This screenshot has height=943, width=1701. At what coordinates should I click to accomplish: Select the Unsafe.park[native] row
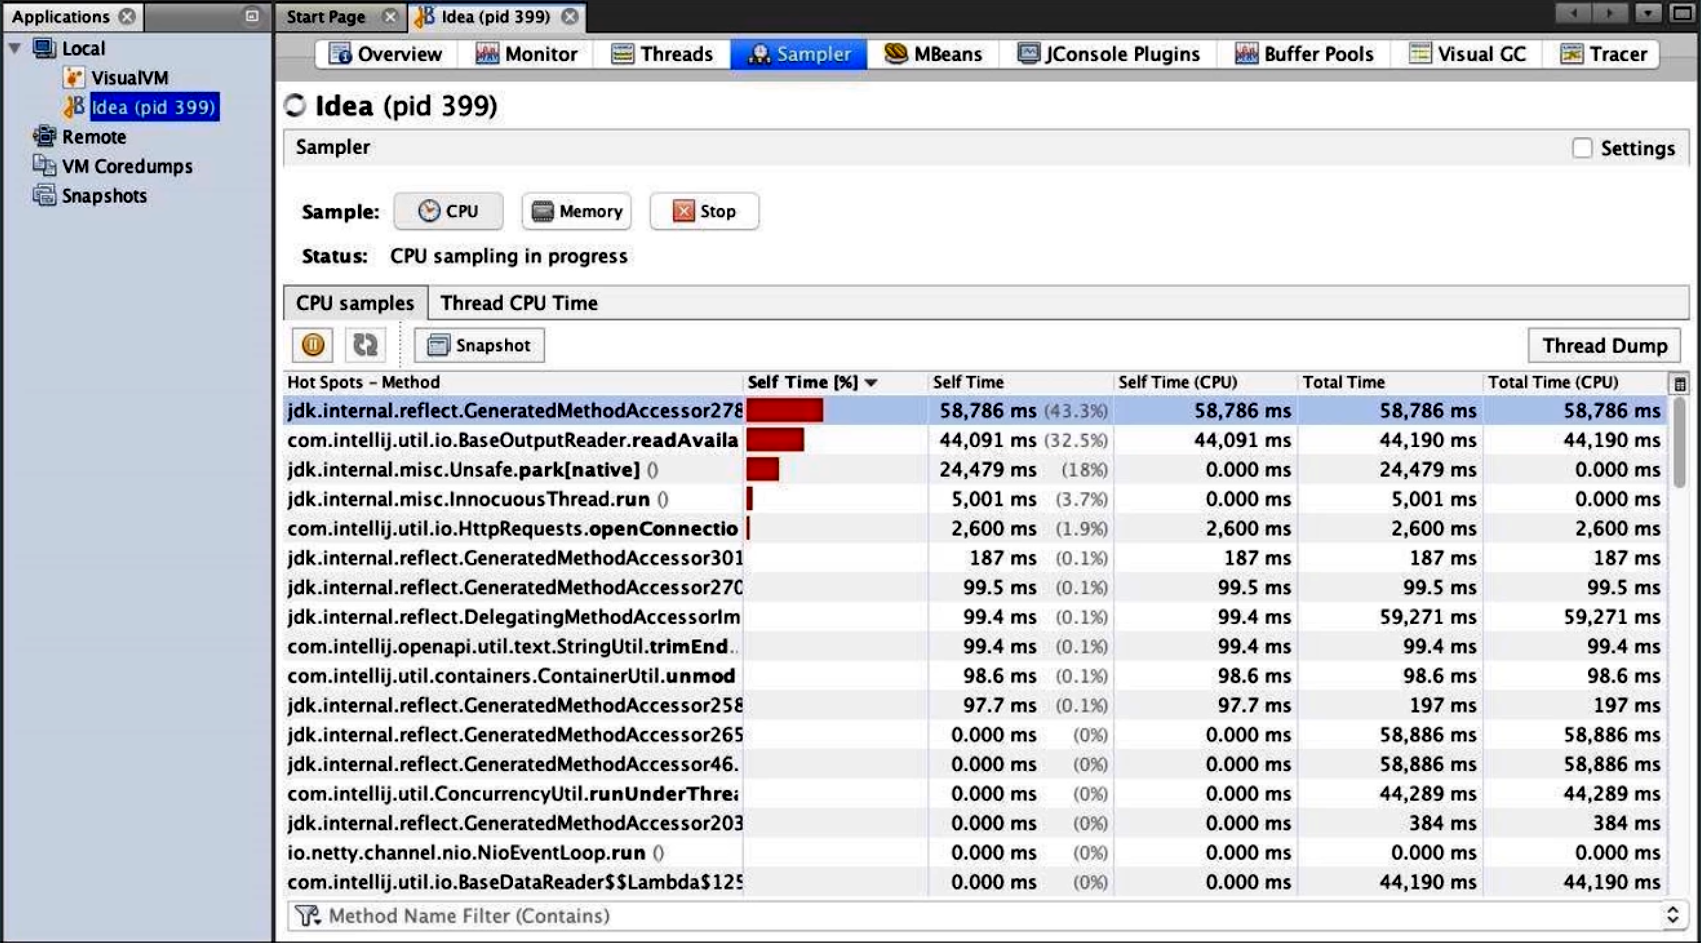pyautogui.click(x=975, y=469)
